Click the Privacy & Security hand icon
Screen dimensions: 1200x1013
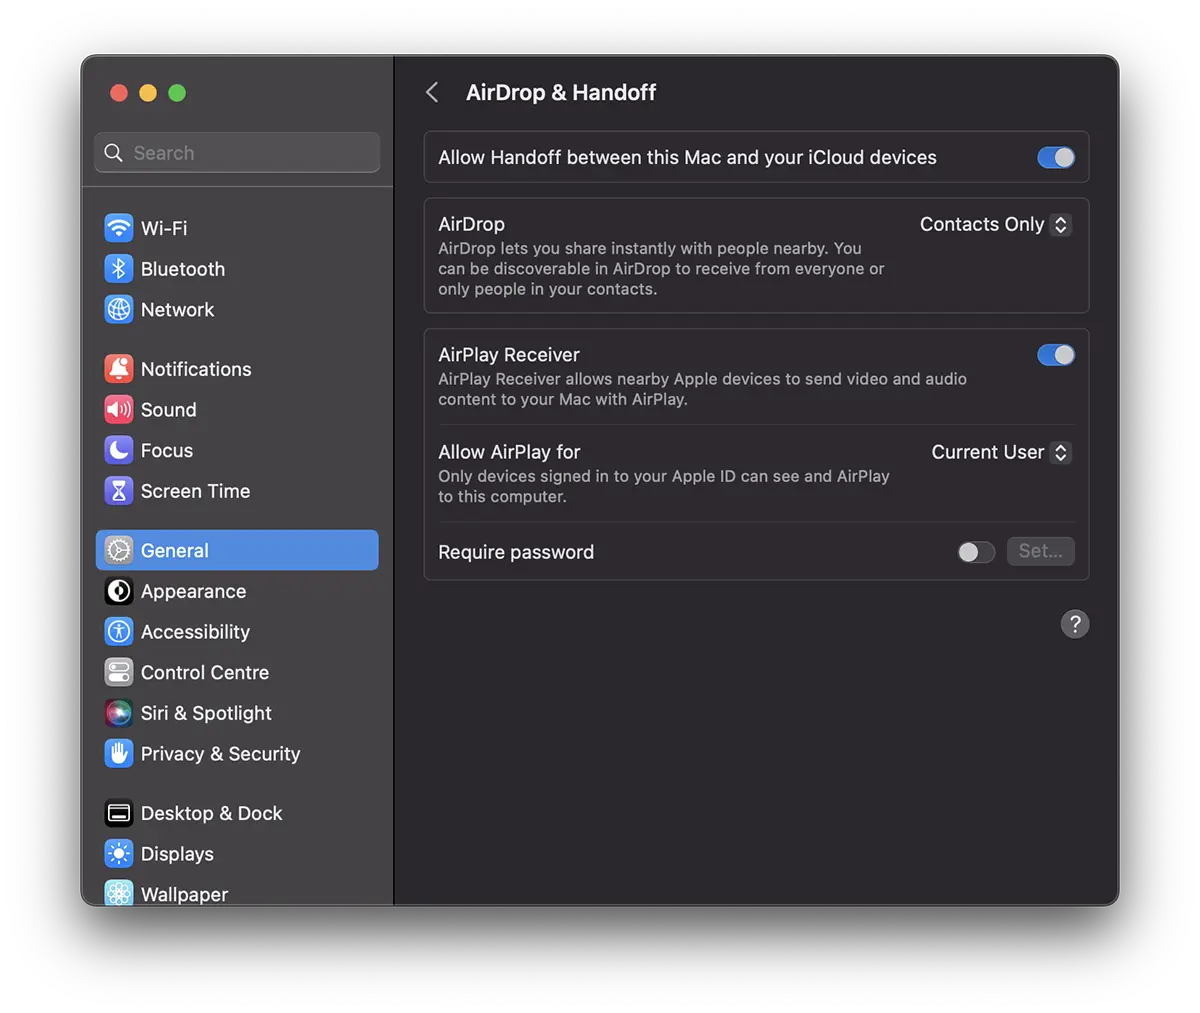tap(118, 754)
